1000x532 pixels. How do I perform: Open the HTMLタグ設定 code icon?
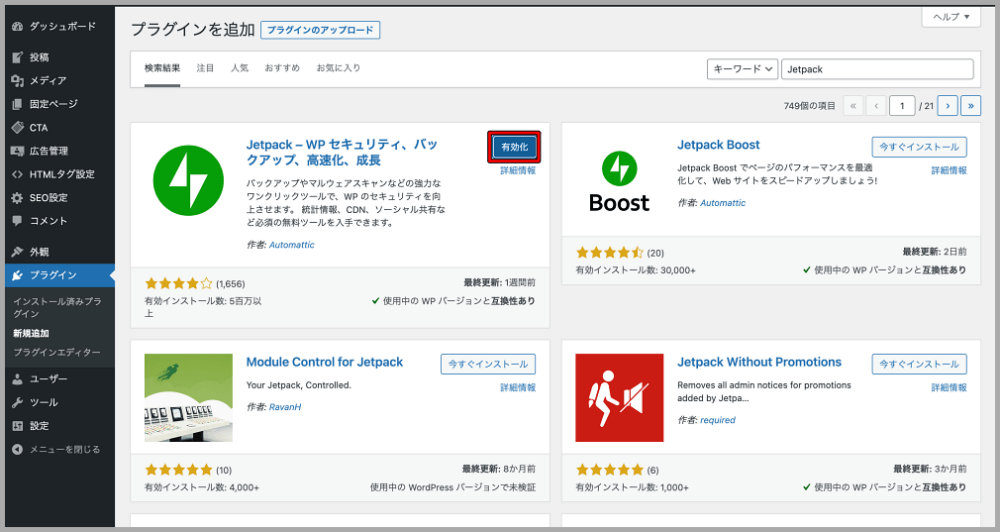[x=17, y=174]
